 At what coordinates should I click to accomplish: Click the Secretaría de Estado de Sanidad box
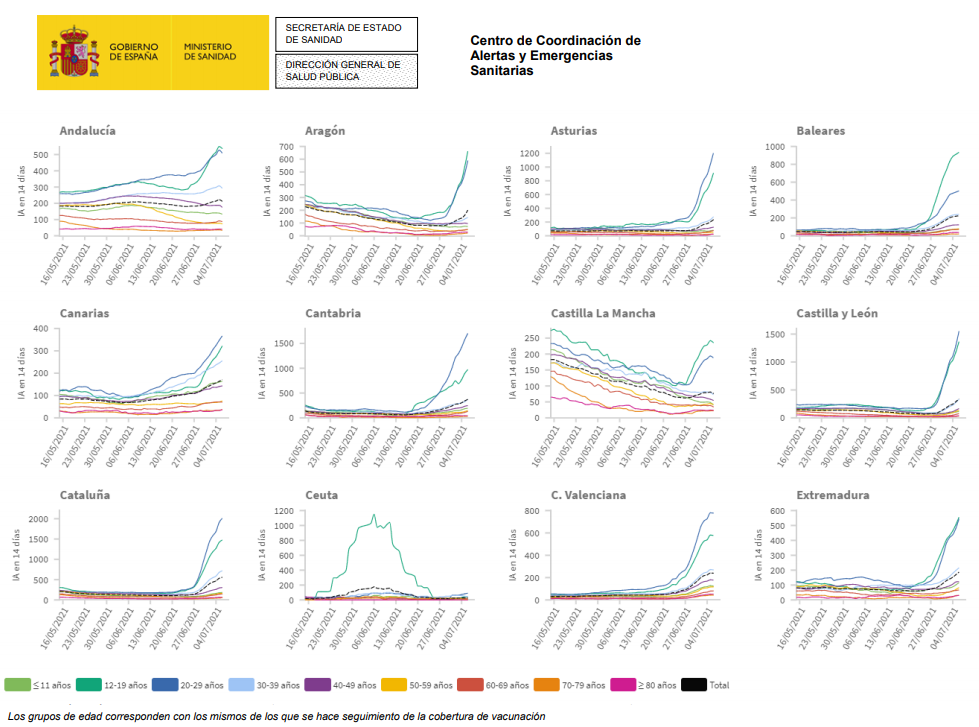[x=346, y=34]
